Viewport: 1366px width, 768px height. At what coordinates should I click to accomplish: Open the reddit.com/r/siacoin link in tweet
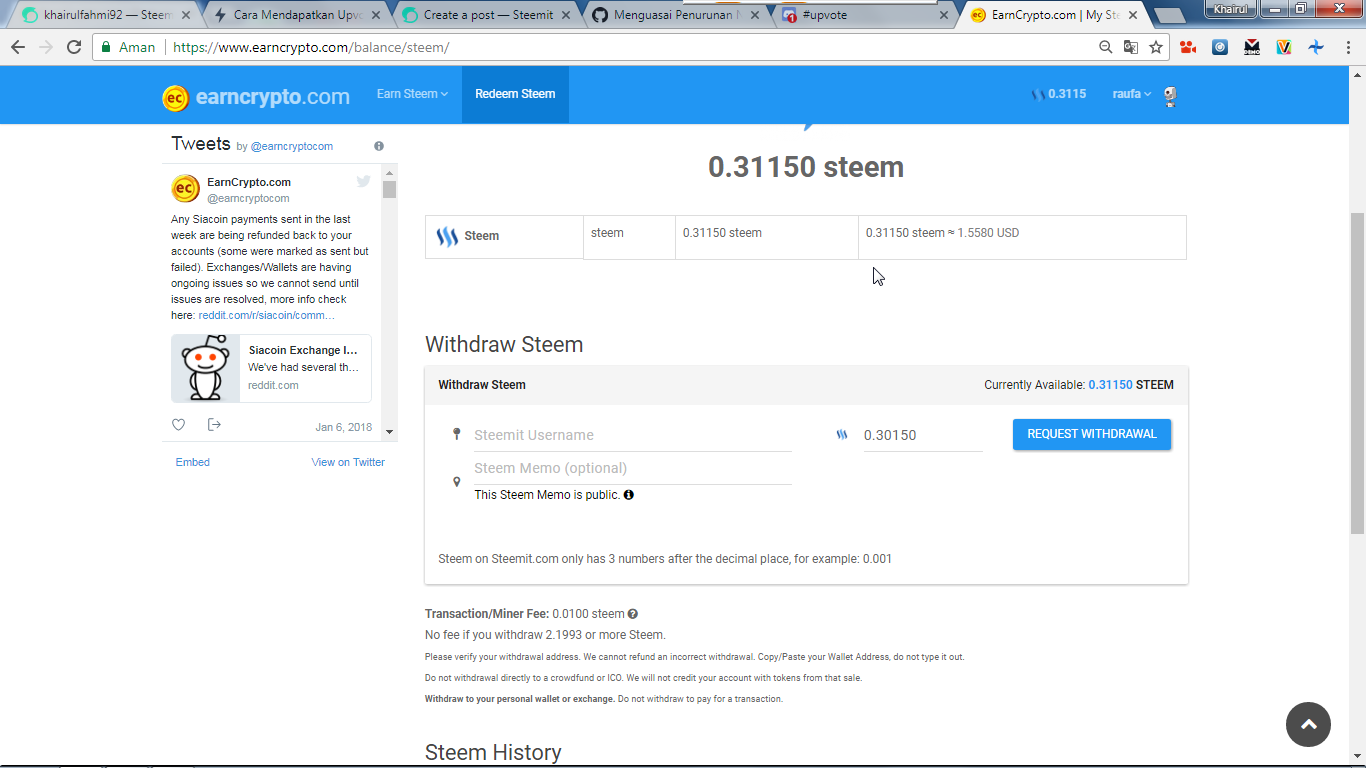267,315
